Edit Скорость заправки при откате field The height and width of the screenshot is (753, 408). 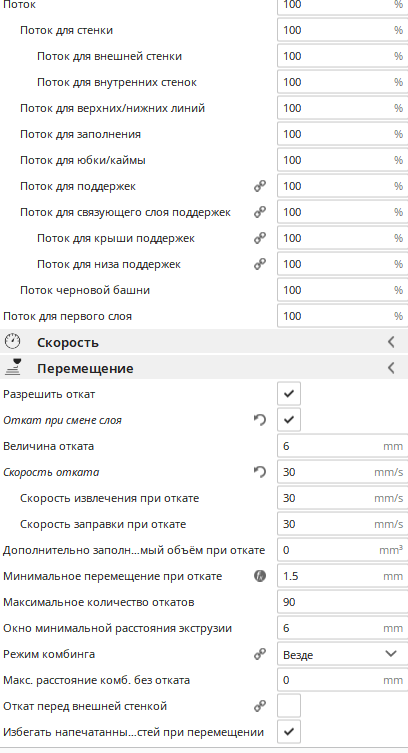click(x=342, y=524)
